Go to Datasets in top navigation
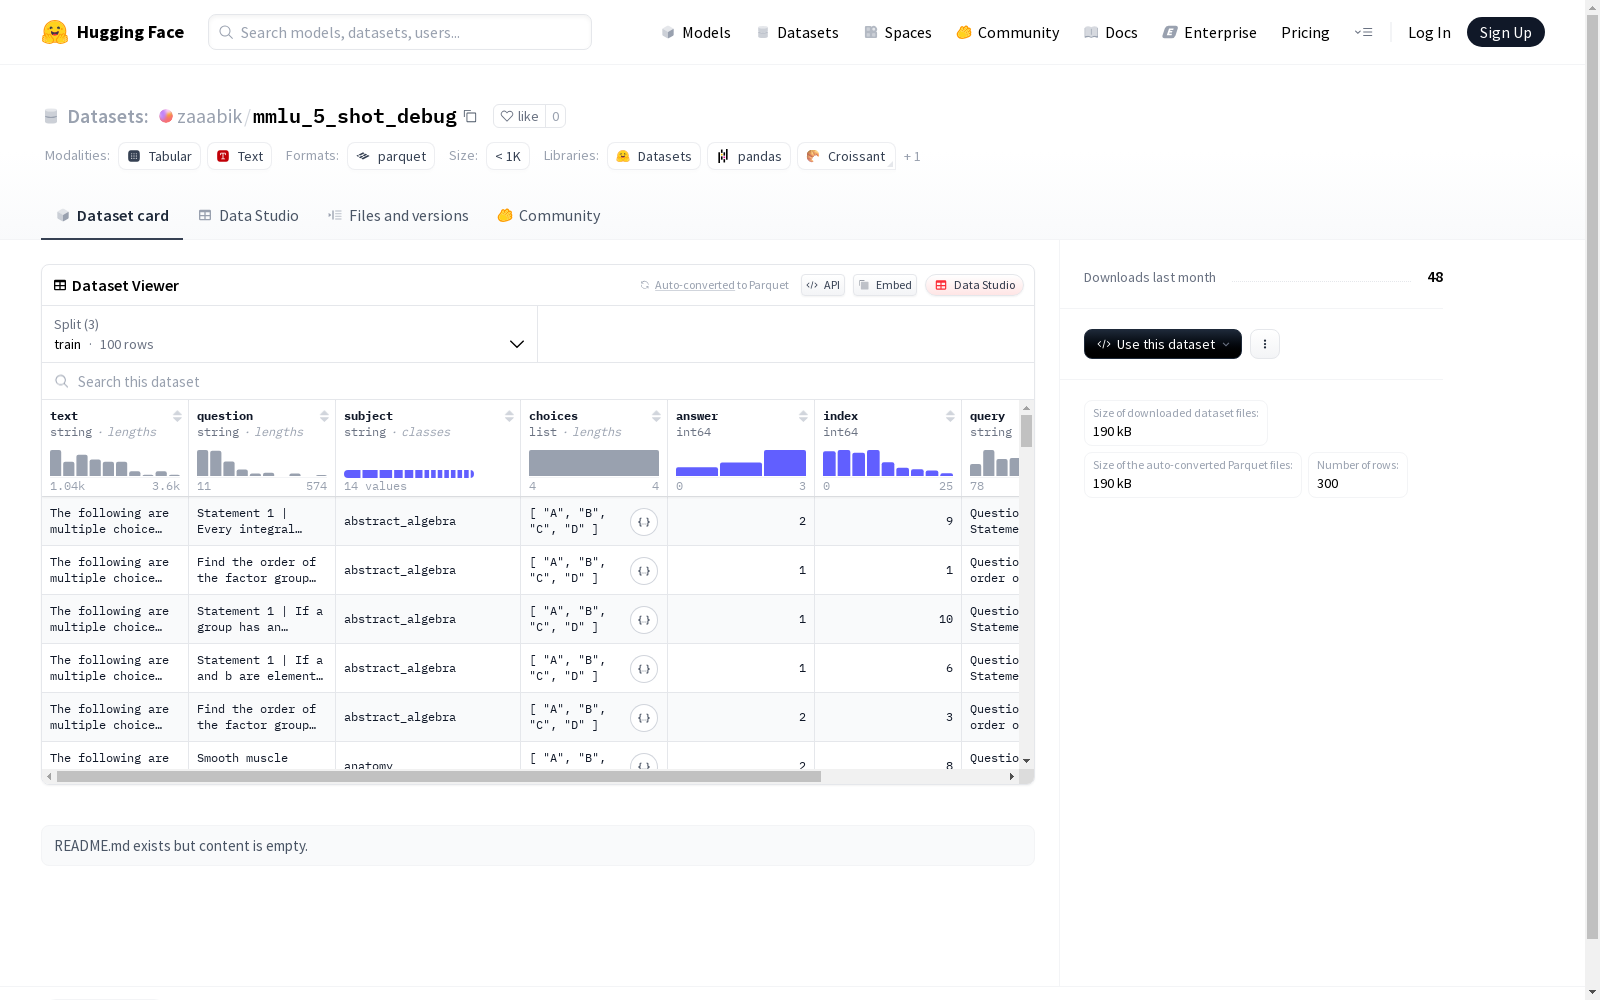 tap(797, 32)
